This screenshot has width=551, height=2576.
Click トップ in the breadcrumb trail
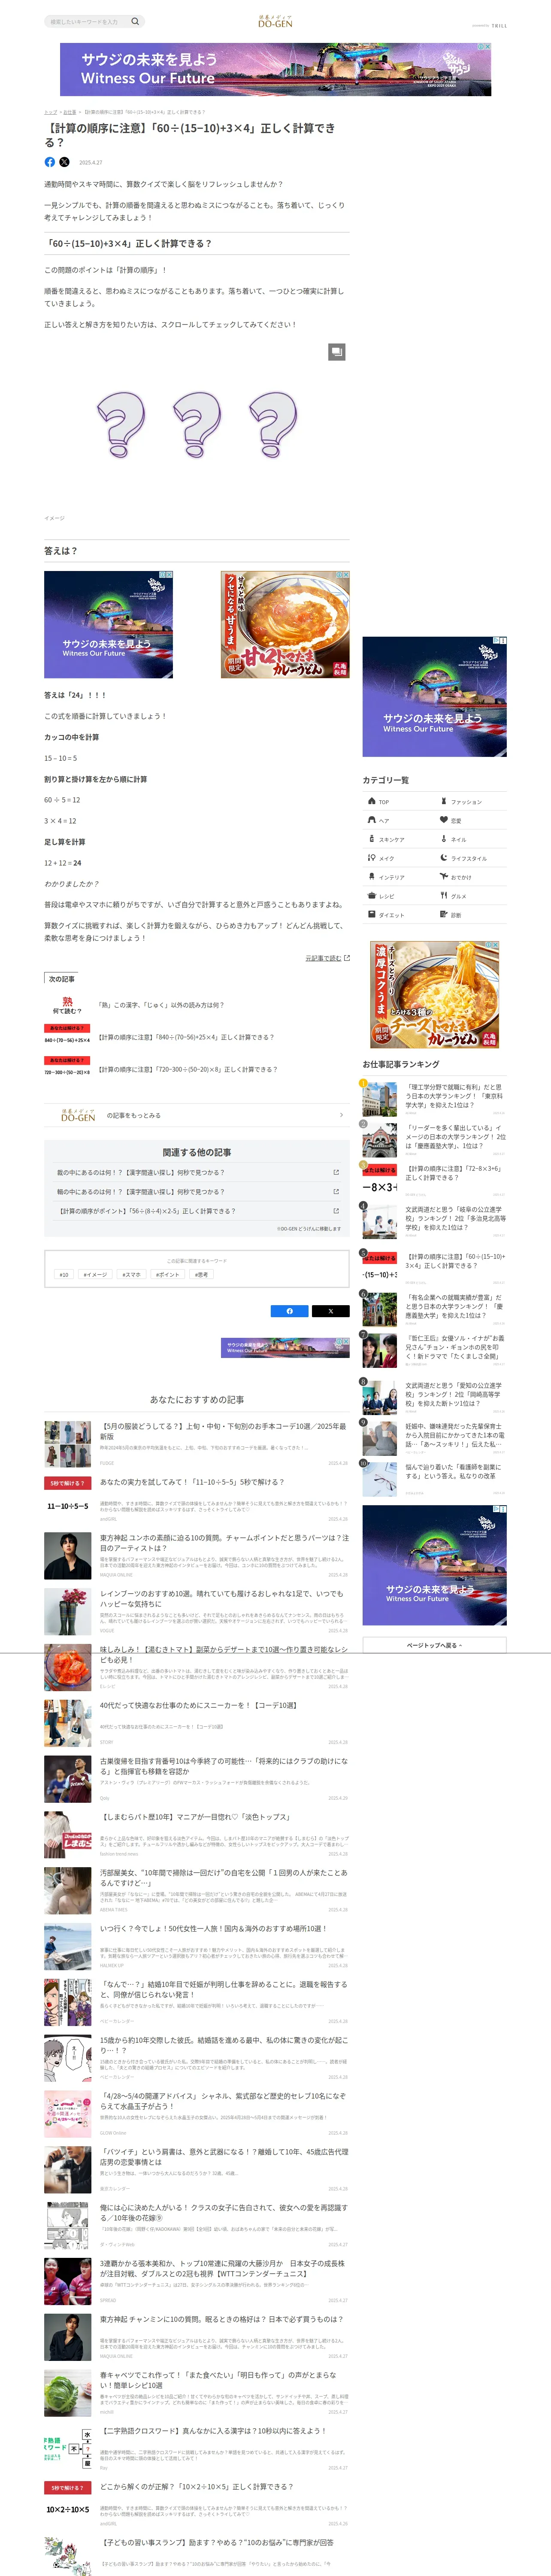point(50,112)
